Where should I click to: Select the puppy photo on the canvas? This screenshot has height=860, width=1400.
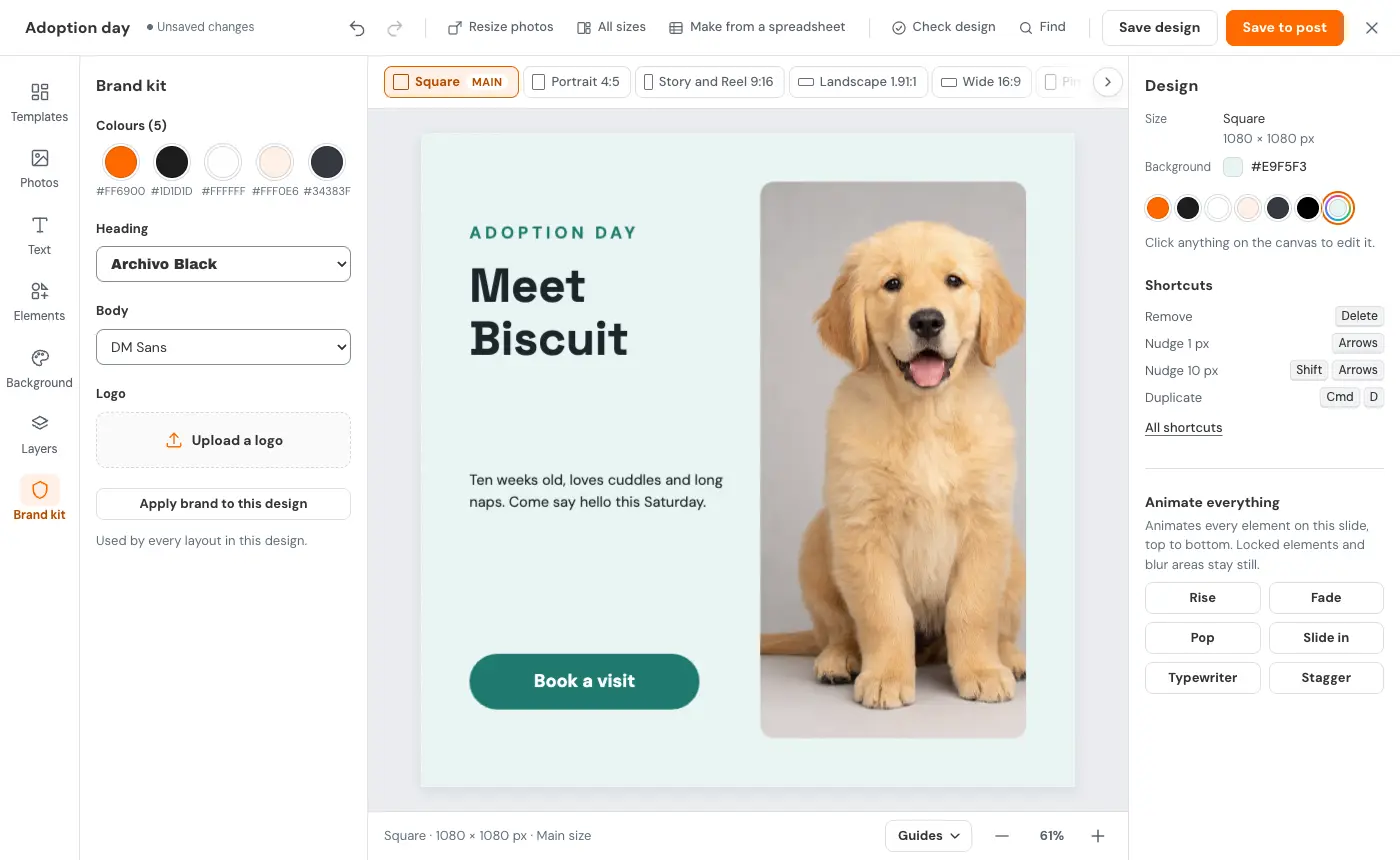coord(893,460)
